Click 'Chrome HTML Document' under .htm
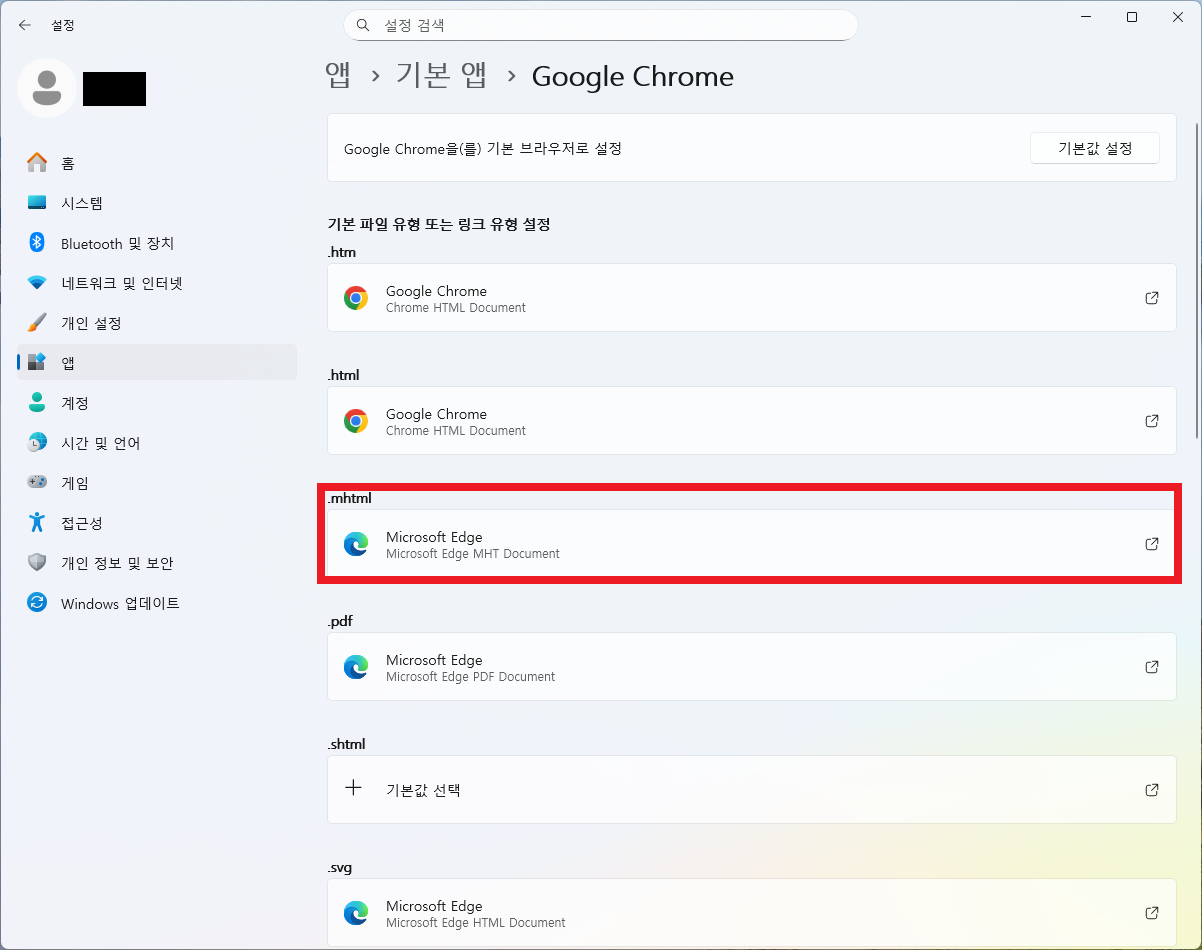Screen dimensions: 1202x950 tap(456, 307)
